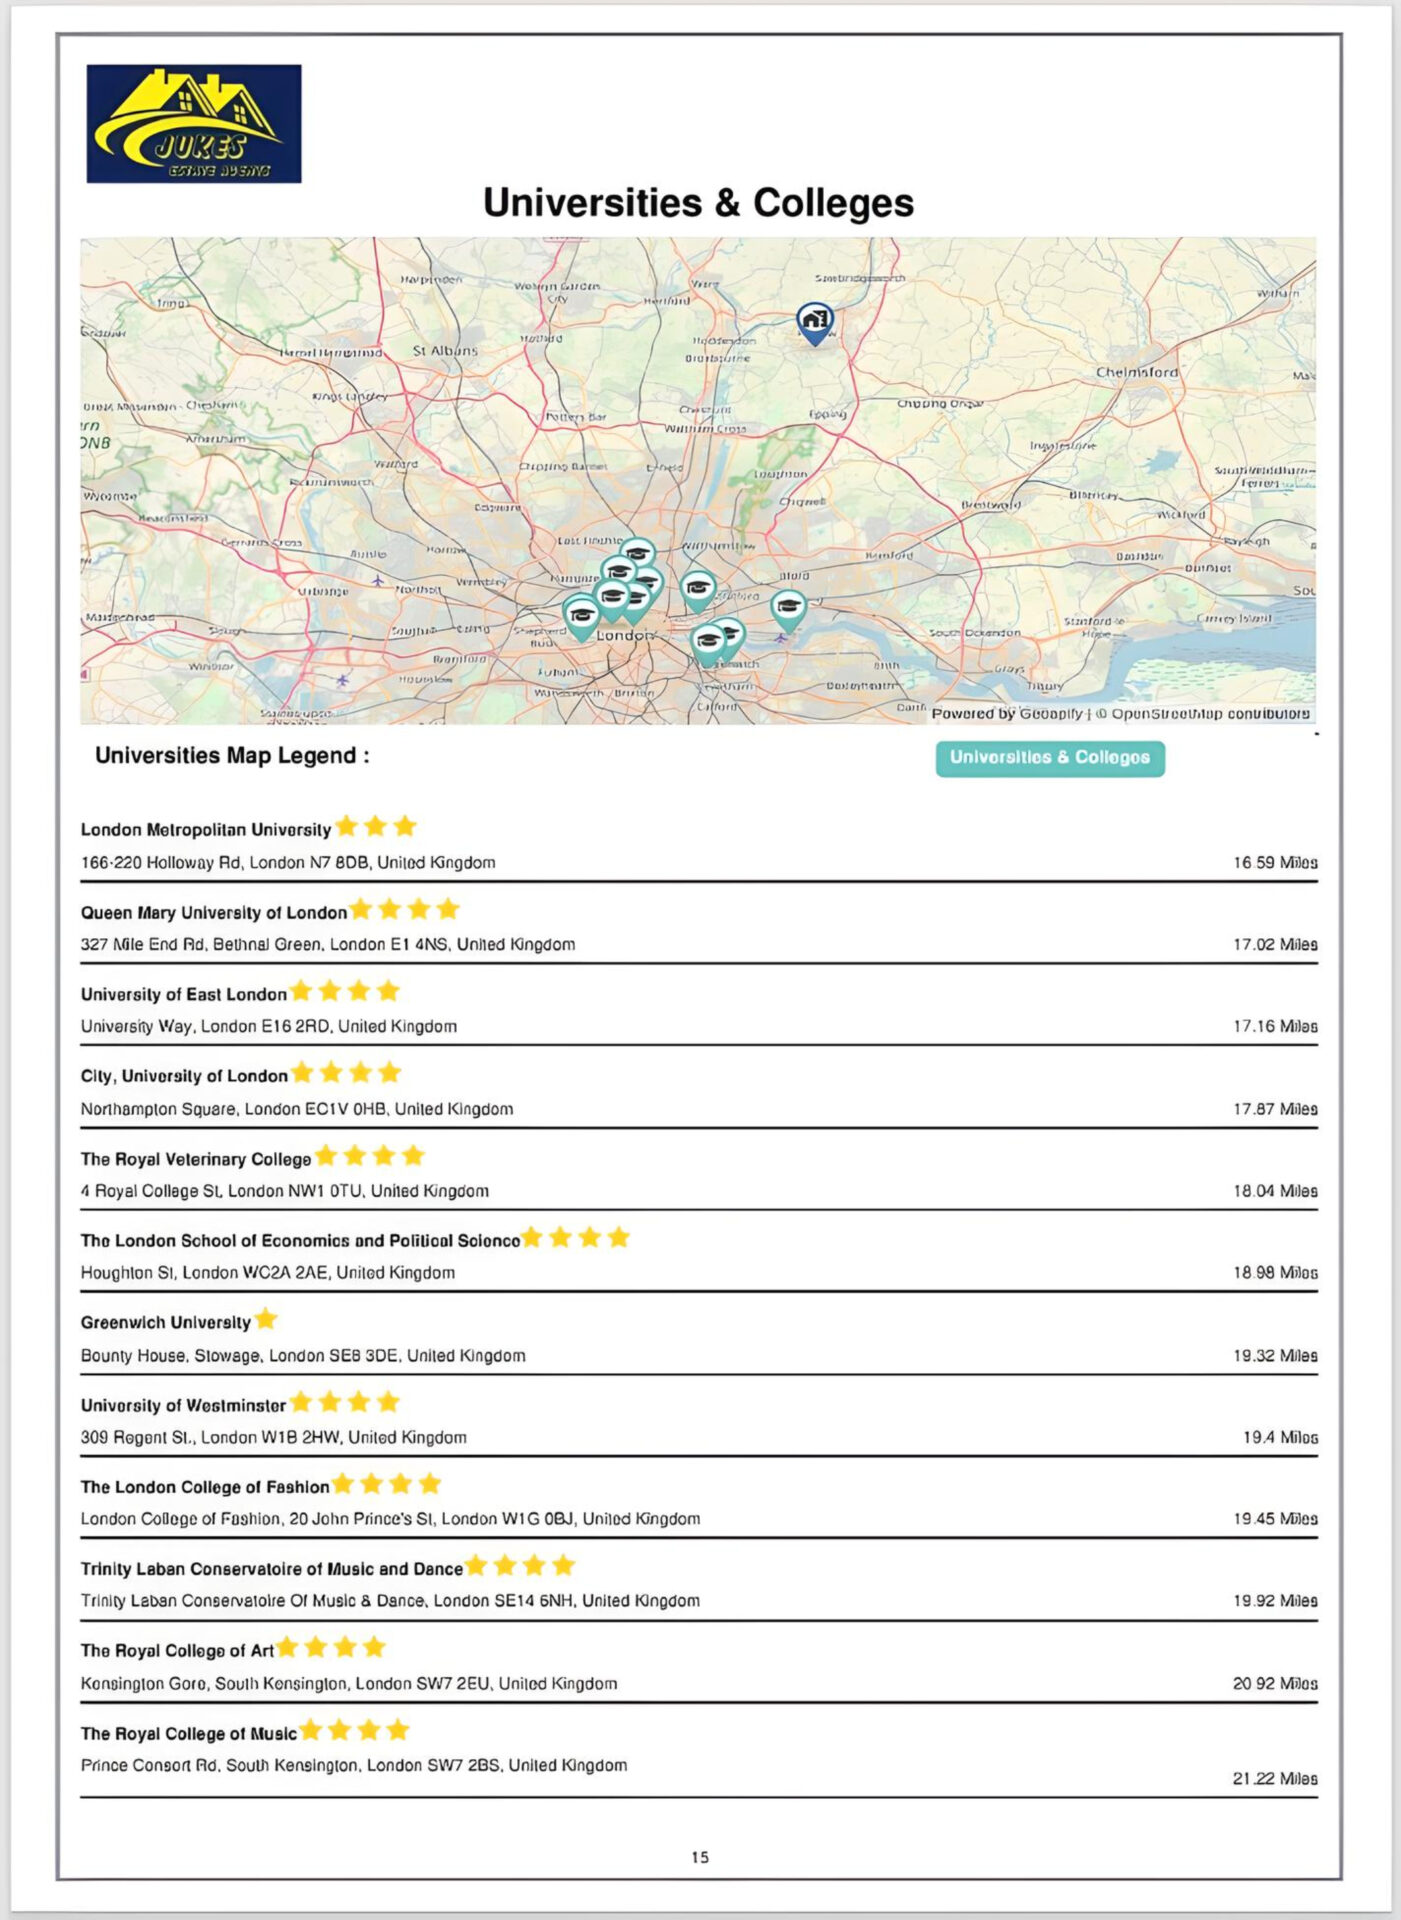This screenshot has width=1401, height=1920.
Task: Click the easternmost graduation cap map marker
Action: pyautogui.click(x=789, y=610)
